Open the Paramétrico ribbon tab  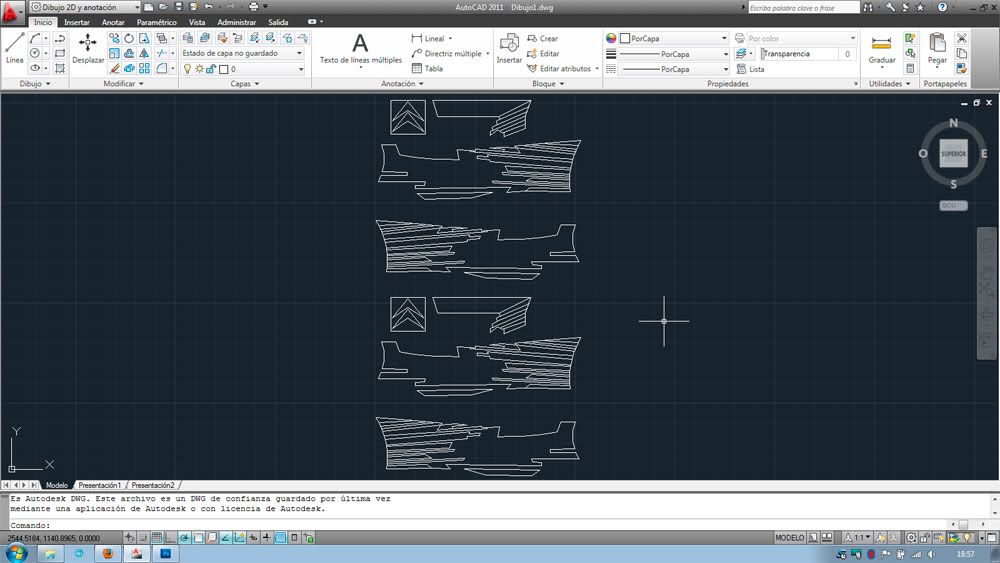(156, 22)
